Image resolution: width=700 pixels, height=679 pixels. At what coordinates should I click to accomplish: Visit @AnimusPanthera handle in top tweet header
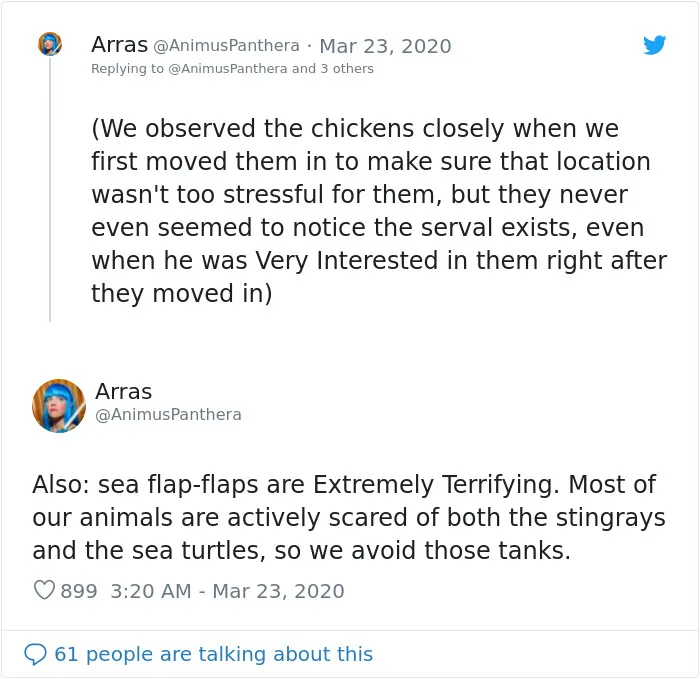tap(226, 46)
